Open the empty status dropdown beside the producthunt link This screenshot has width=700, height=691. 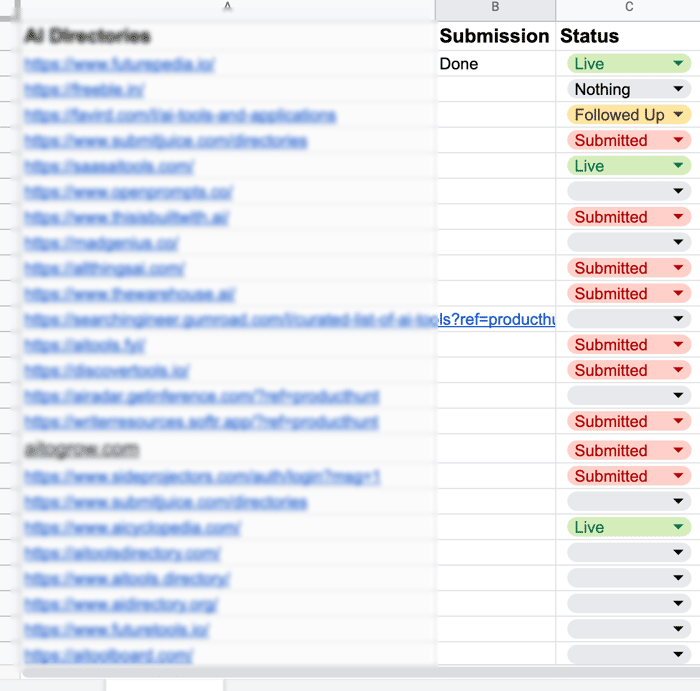pos(629,319)
